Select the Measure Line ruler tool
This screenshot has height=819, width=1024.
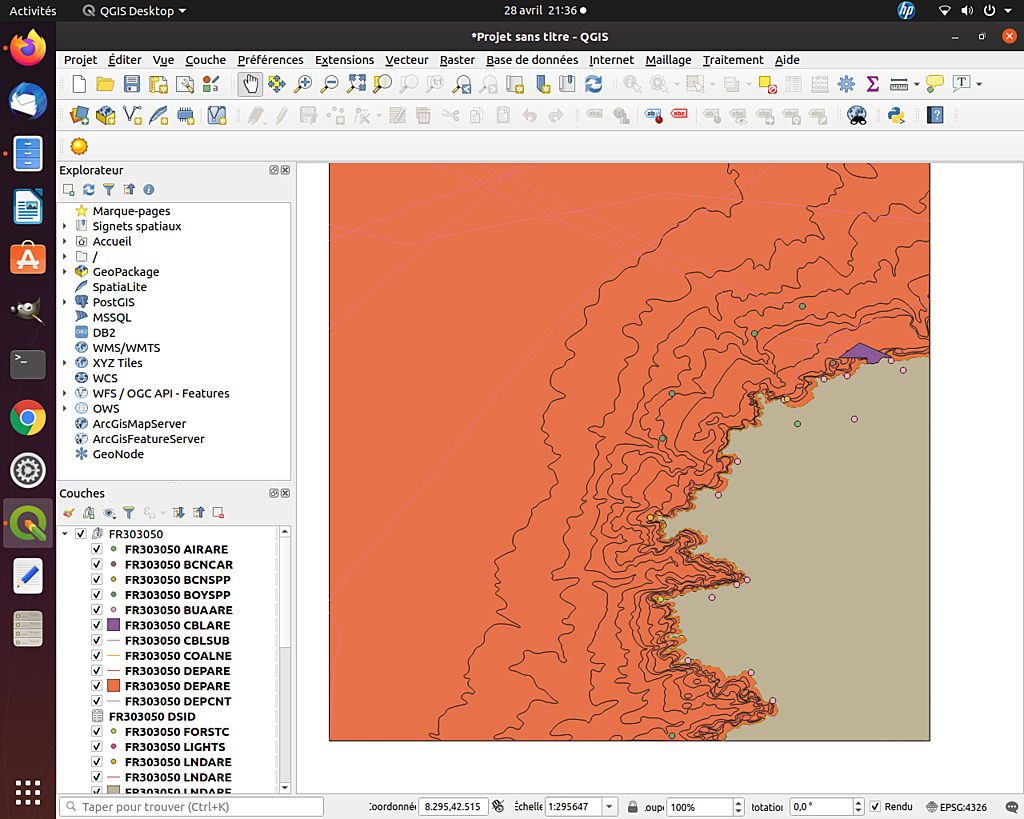click(899, 84)
